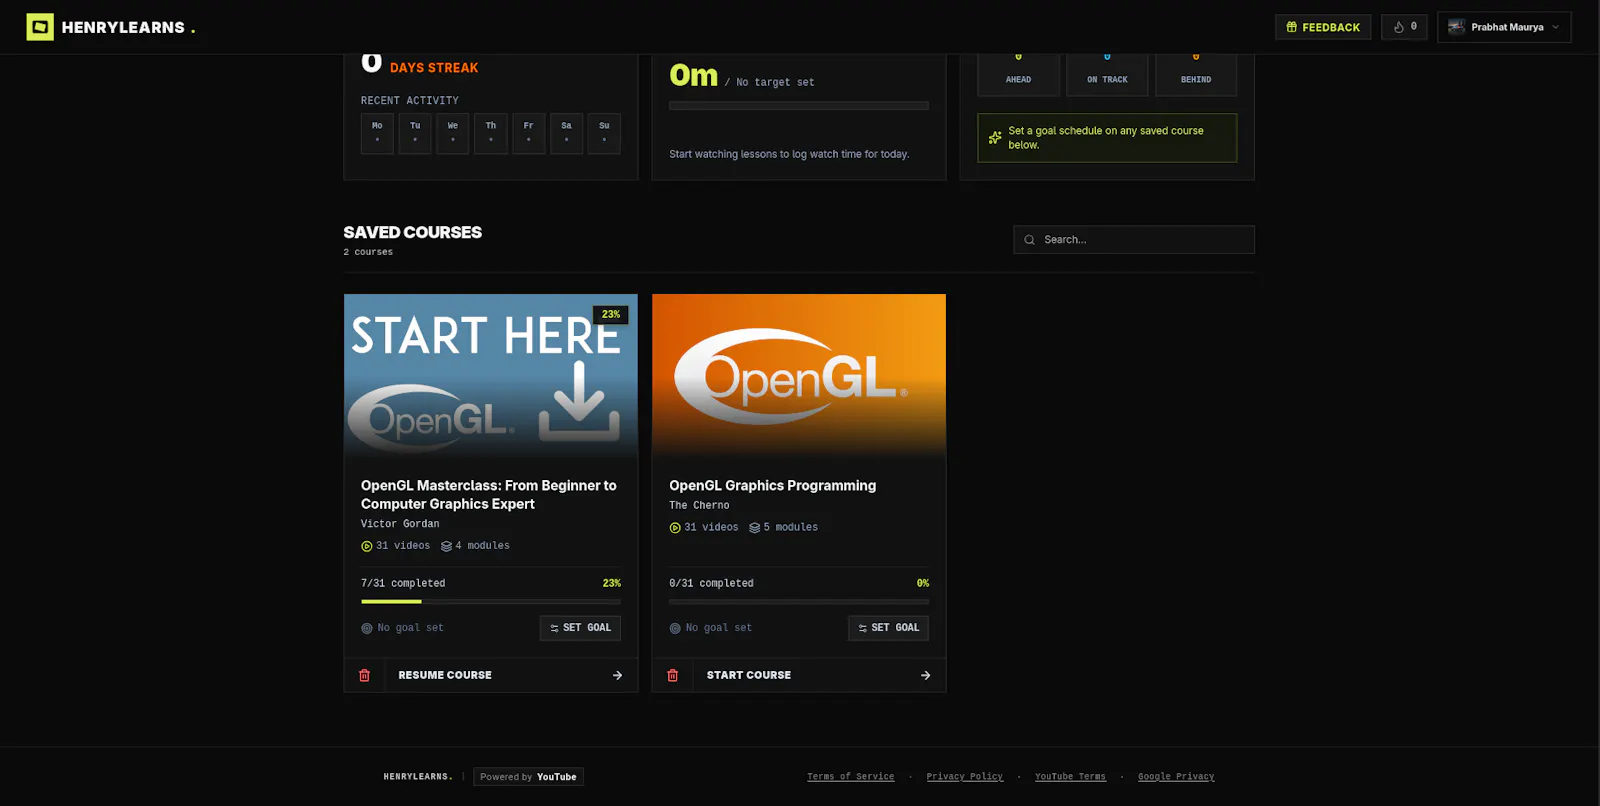Set a goal for OpenGL Graphics Programming
This screenshot has height=806, width=1600.
click(888, 628)
